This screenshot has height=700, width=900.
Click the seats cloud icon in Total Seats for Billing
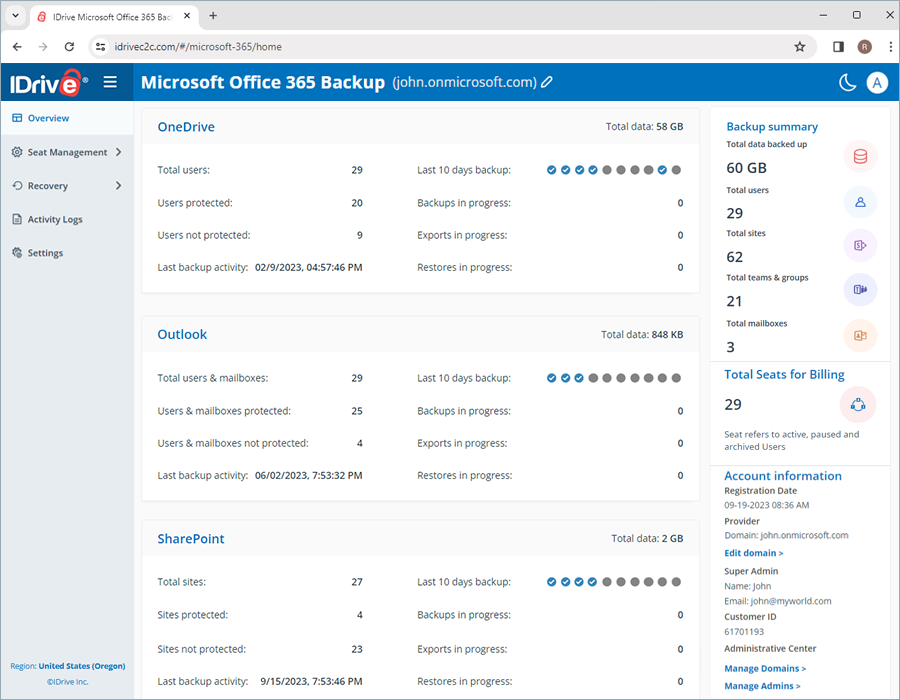coord(858,405)
